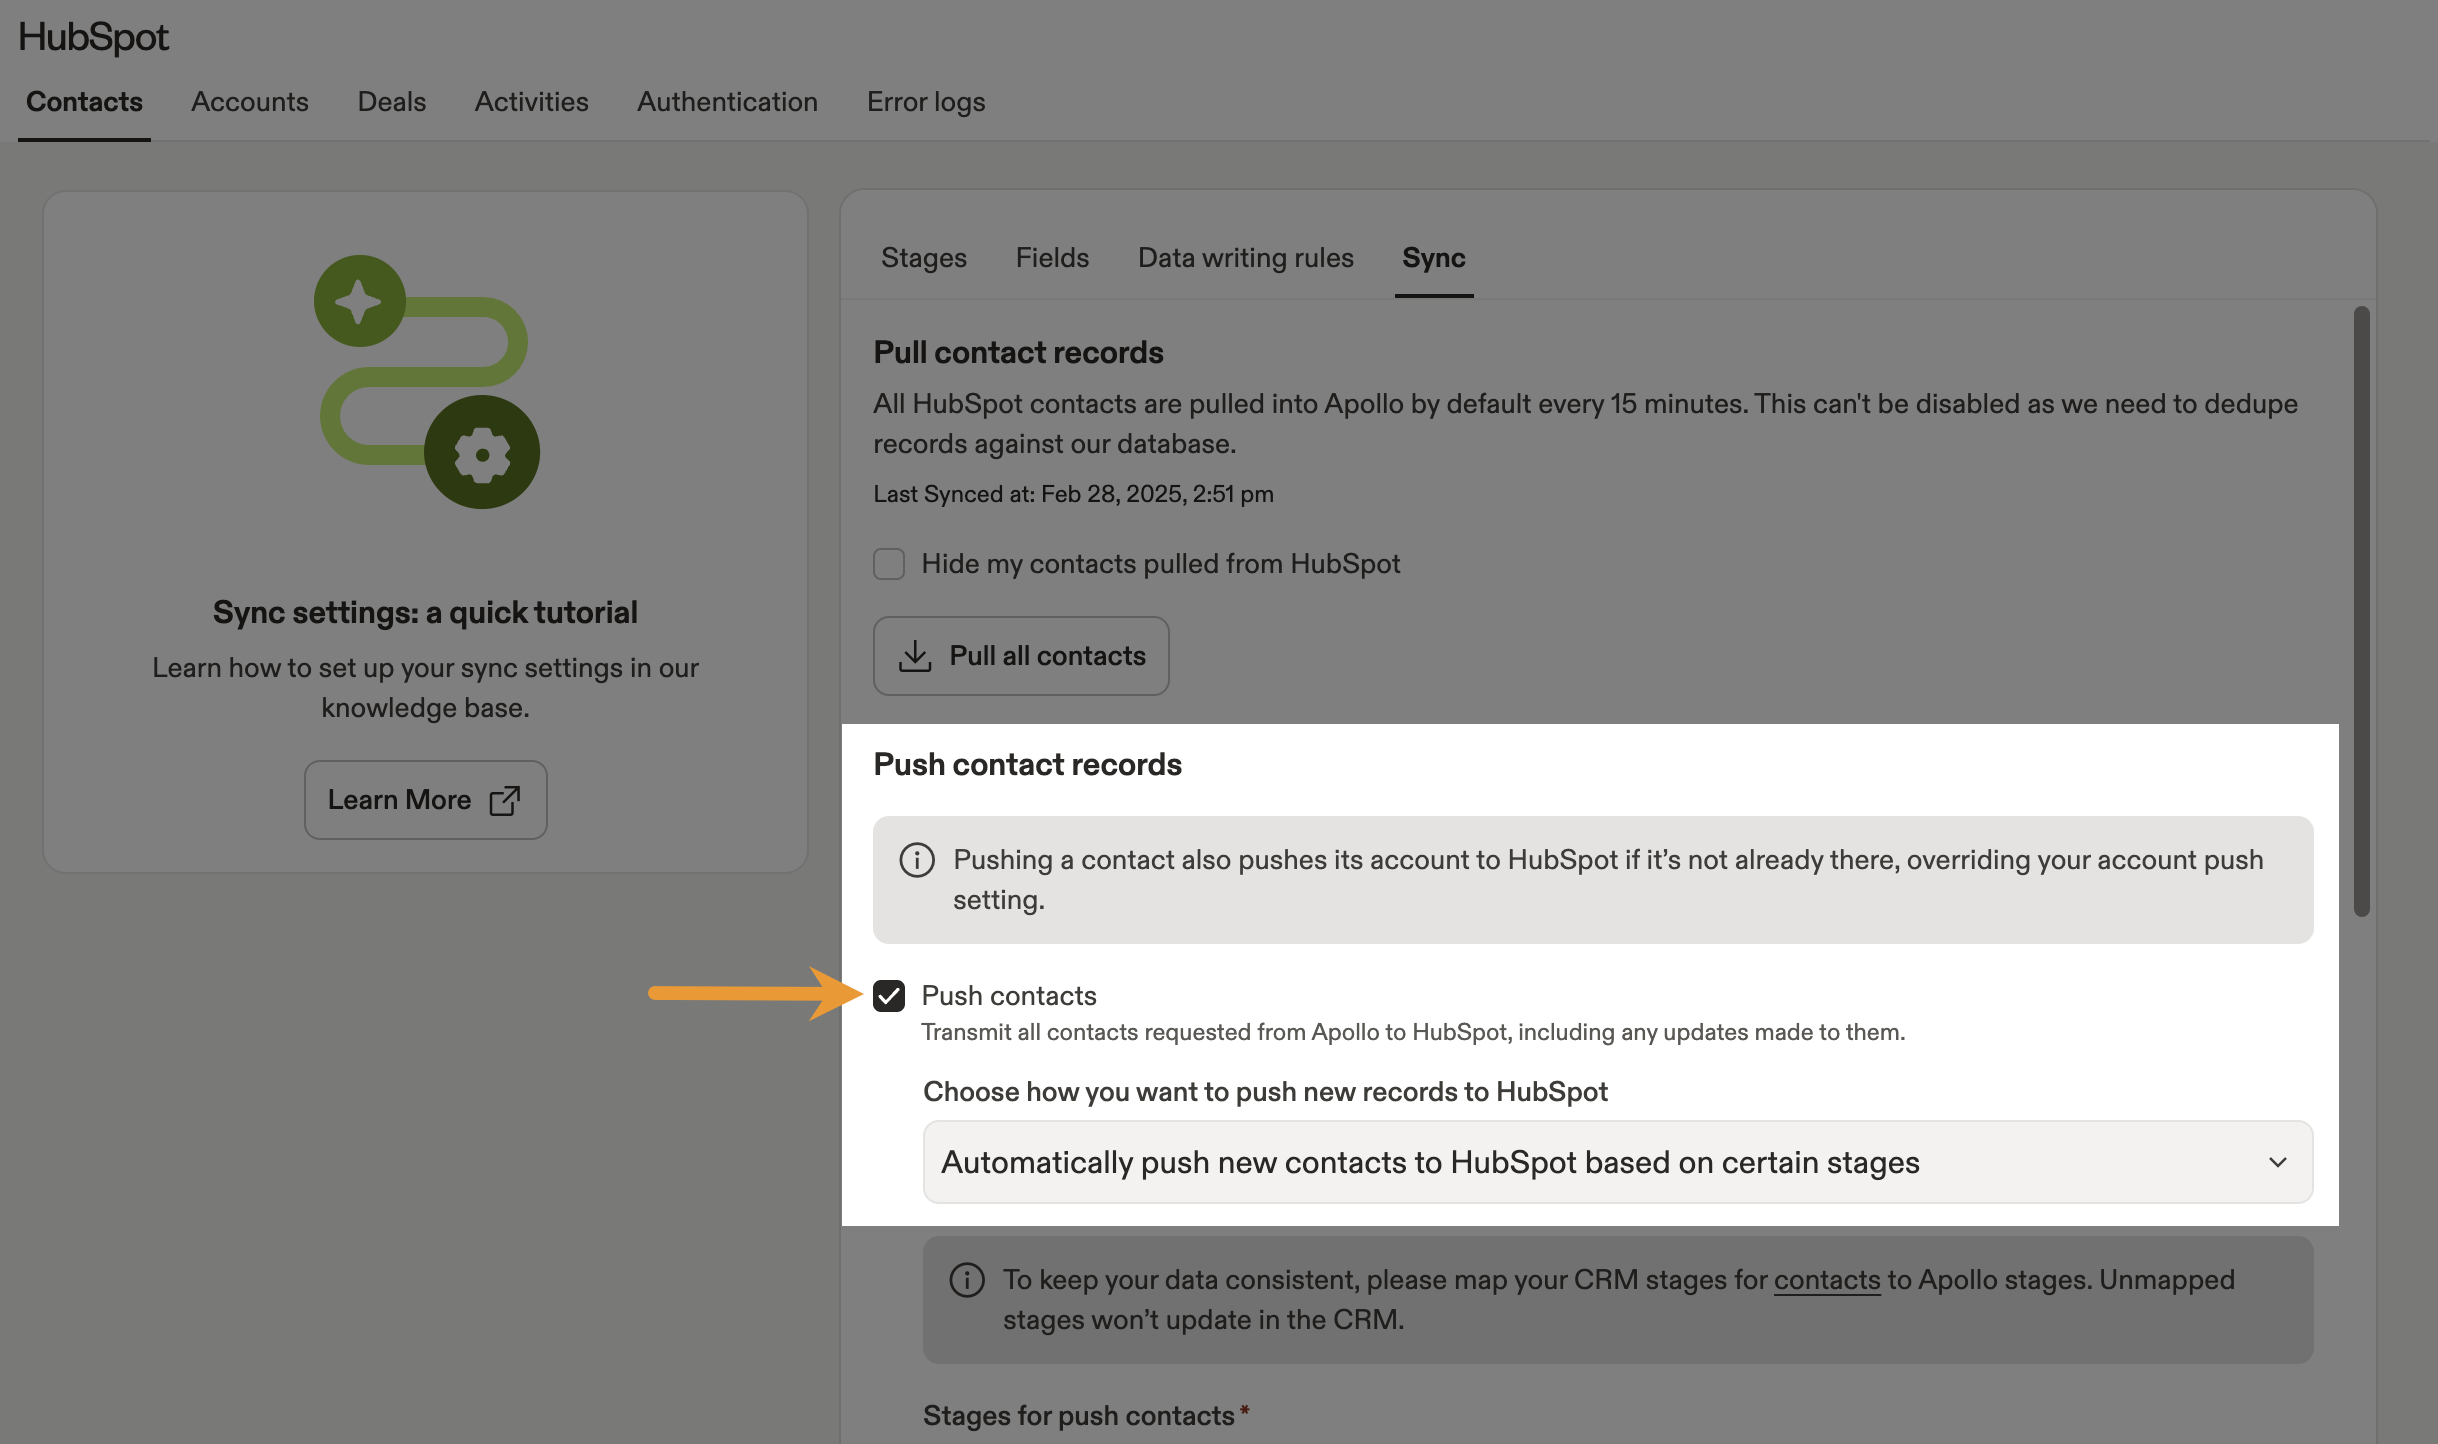This screenshot has width=2438, height=1444.
Task: Uncheck the Push contacts checkbox
Action: [x=889, y=996]
